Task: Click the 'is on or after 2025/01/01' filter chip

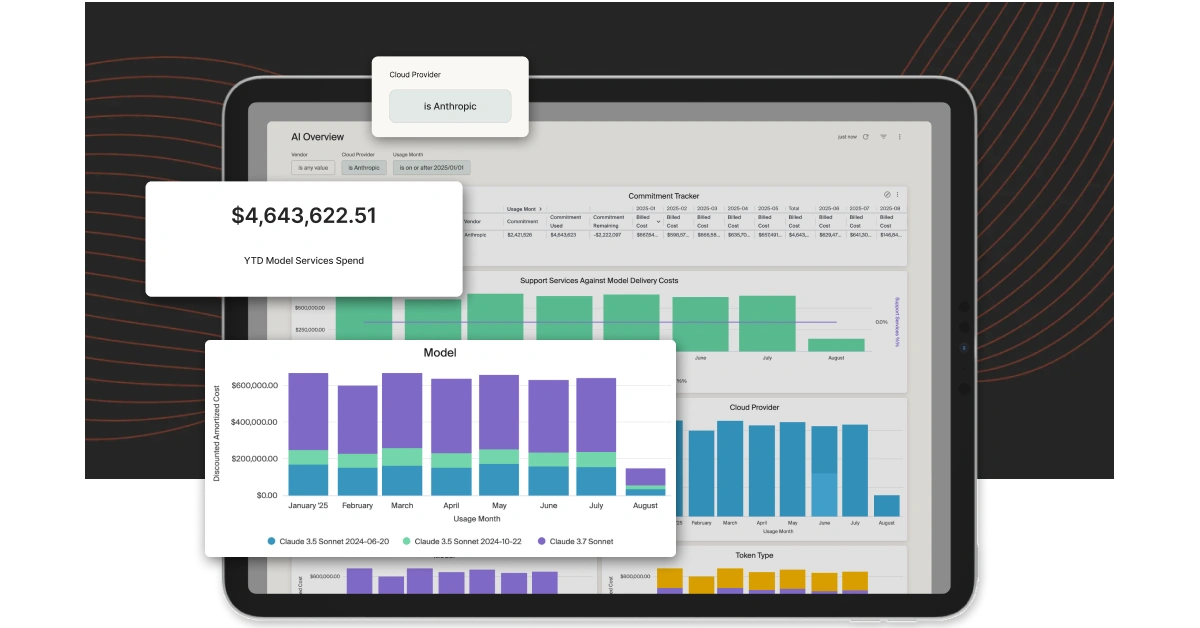Action: [430, 167]
